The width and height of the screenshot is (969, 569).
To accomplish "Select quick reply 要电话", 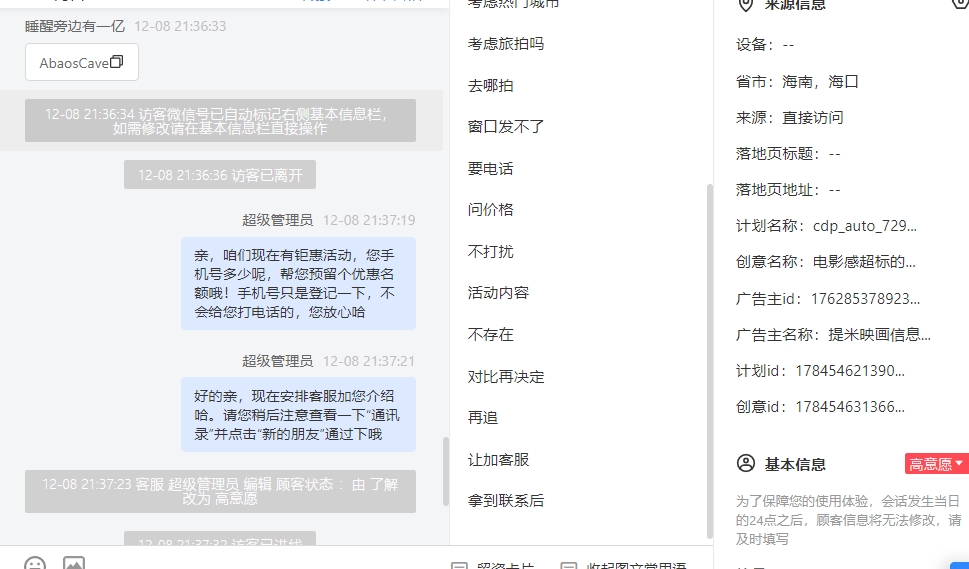I will (x=490, y=169).
